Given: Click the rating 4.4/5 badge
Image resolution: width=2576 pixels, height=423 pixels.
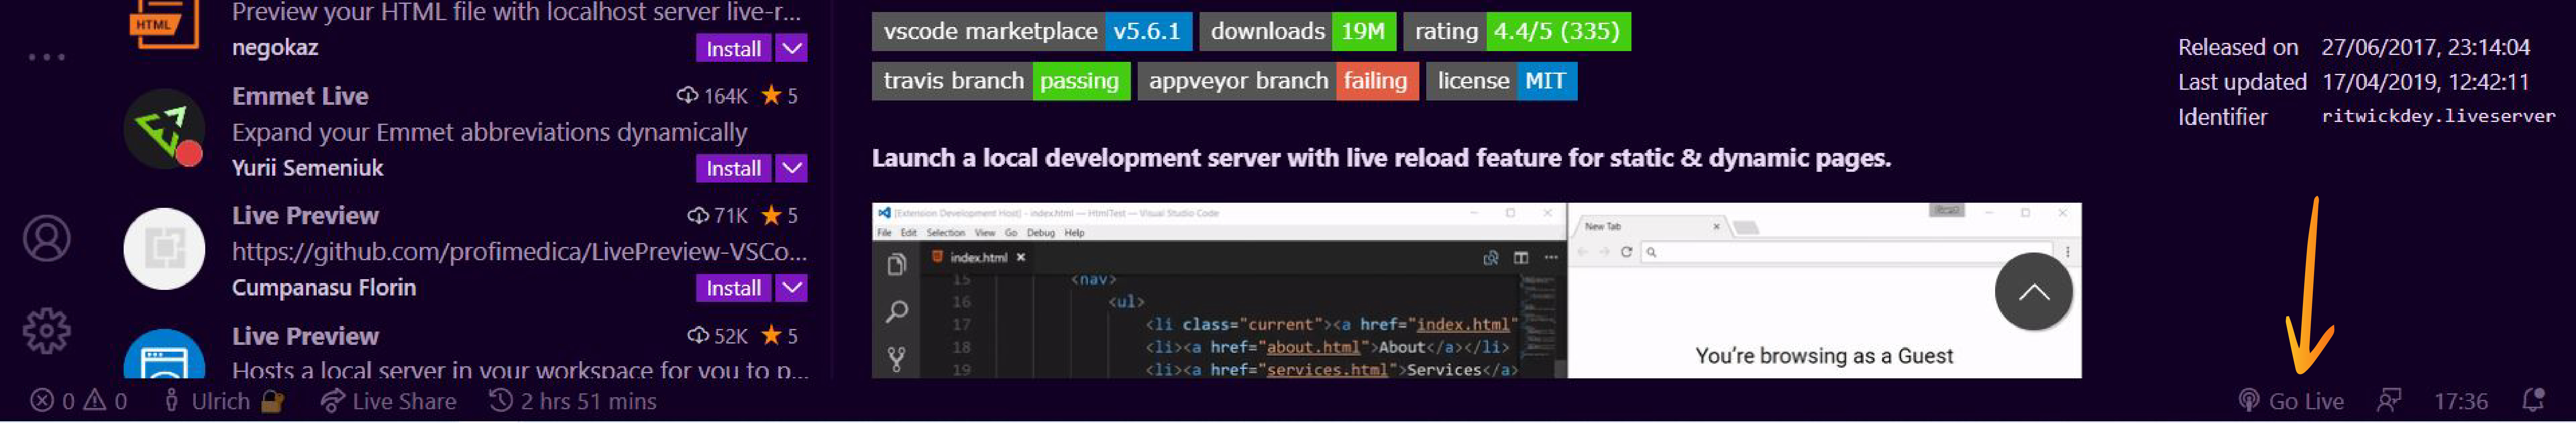Looking at the screenshot, I should [1516, 32].
